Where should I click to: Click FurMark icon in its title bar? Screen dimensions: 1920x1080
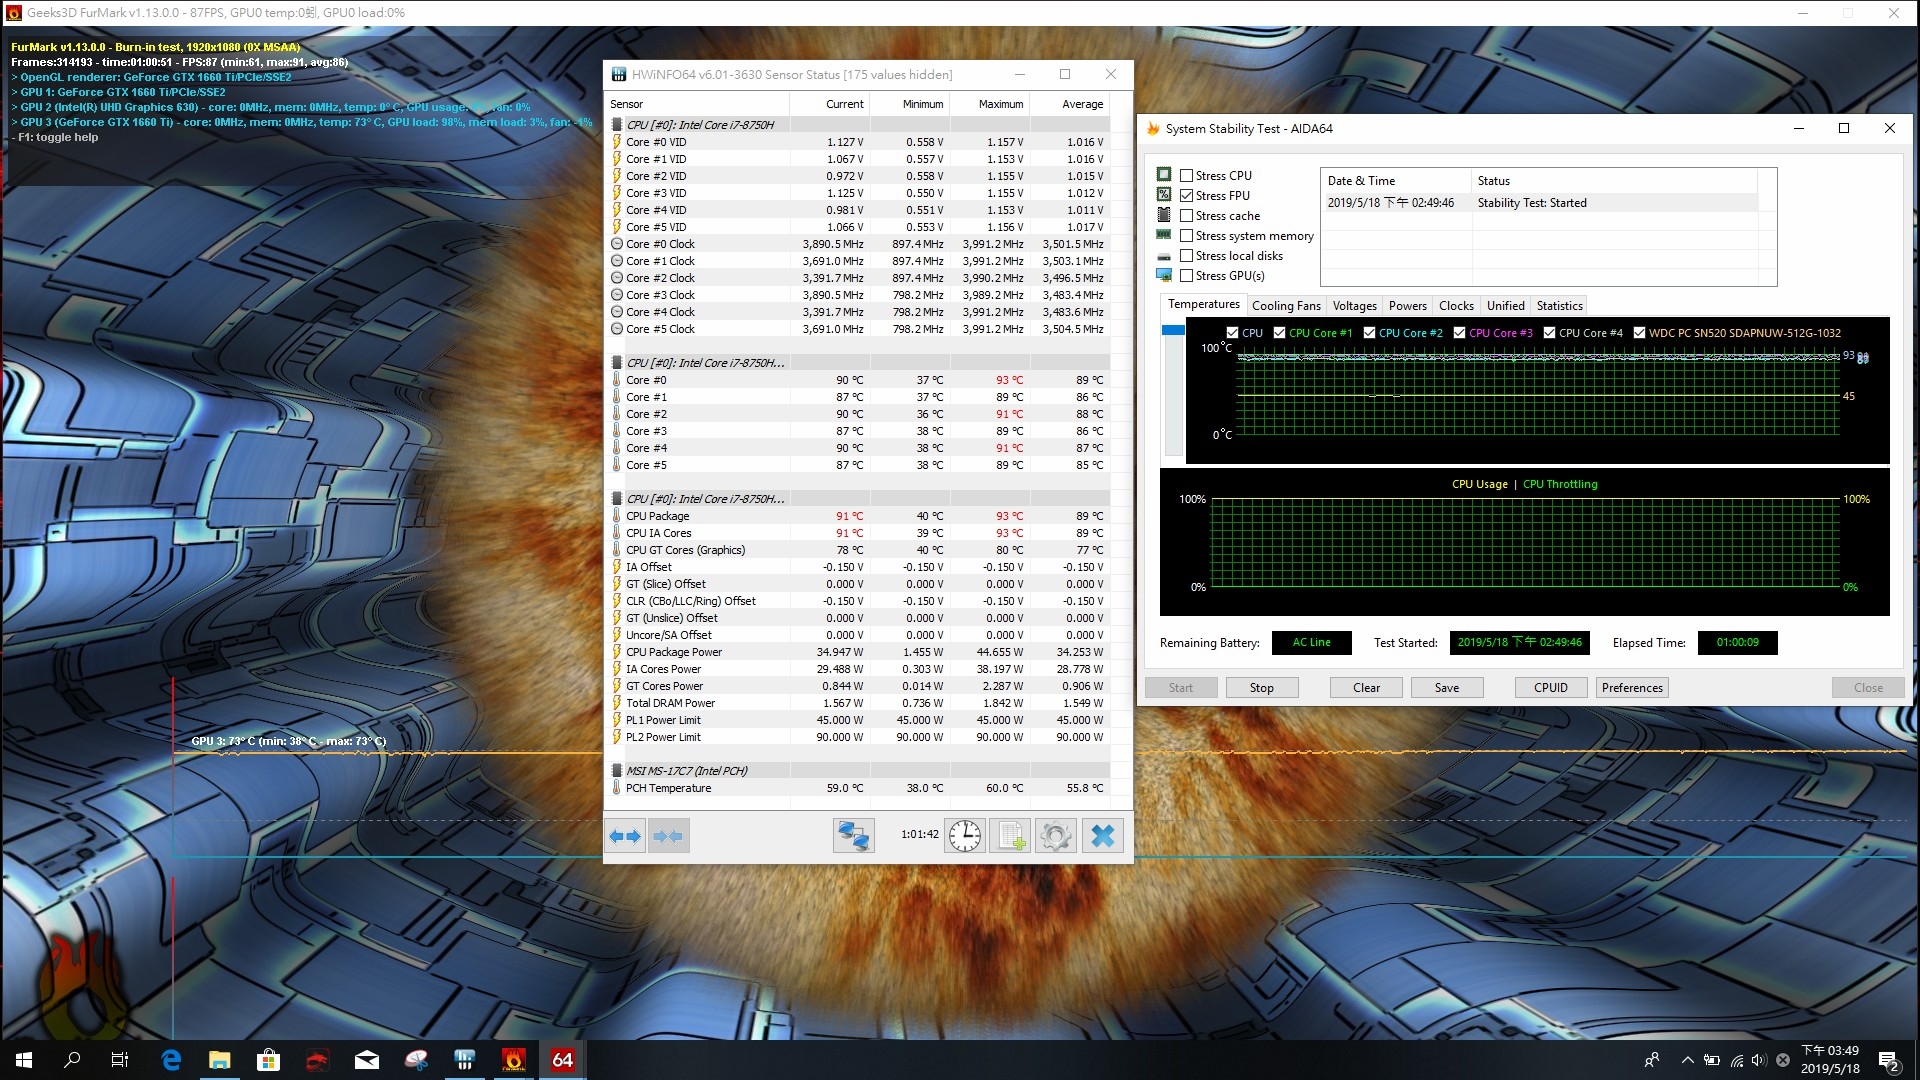(x=13, y=13)
